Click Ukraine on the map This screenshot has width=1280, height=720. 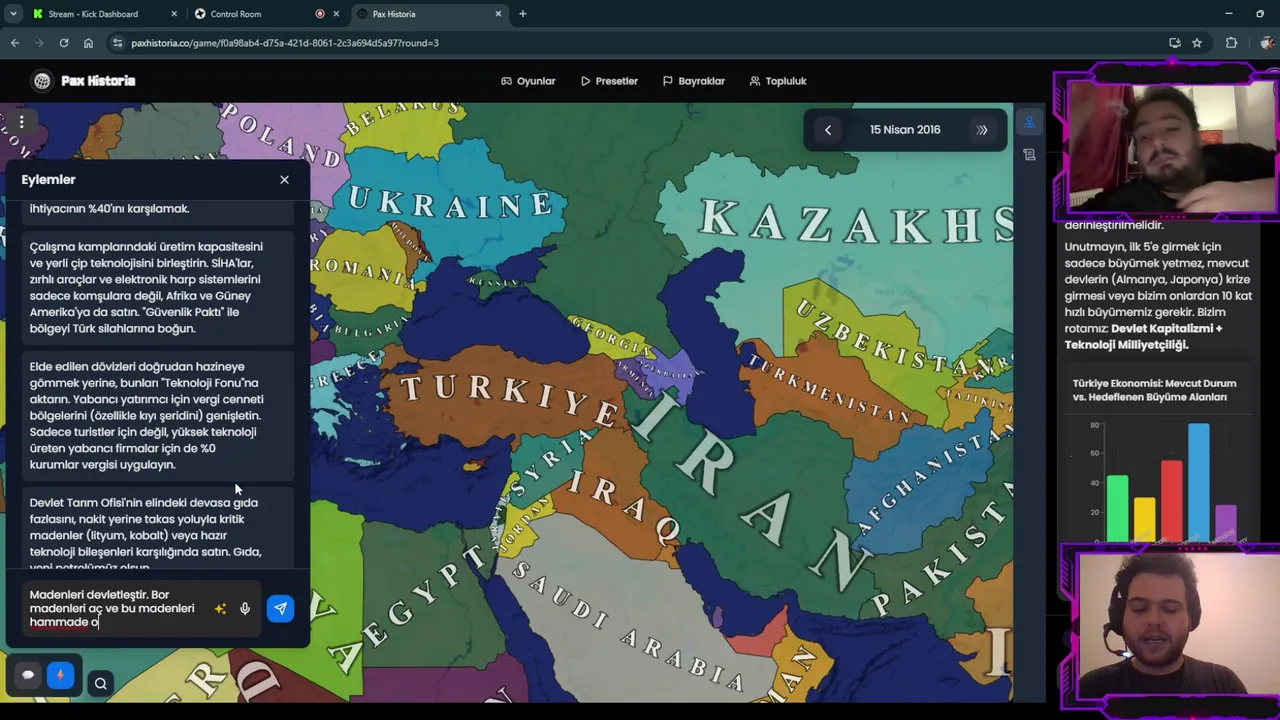450,202
